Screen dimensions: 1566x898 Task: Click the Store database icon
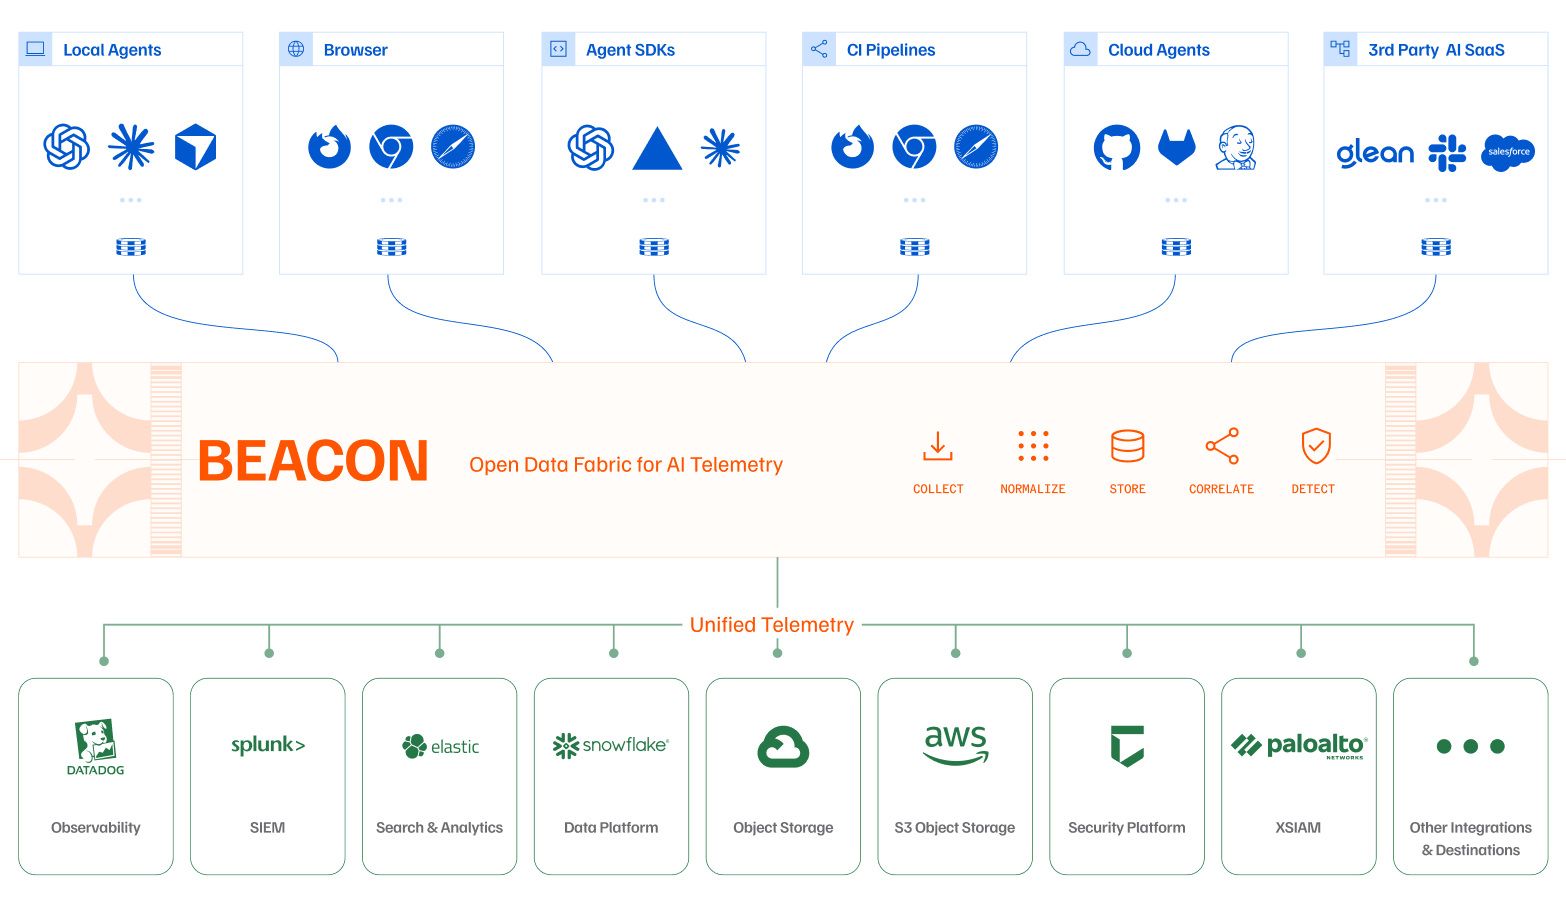click(1128, 446)
